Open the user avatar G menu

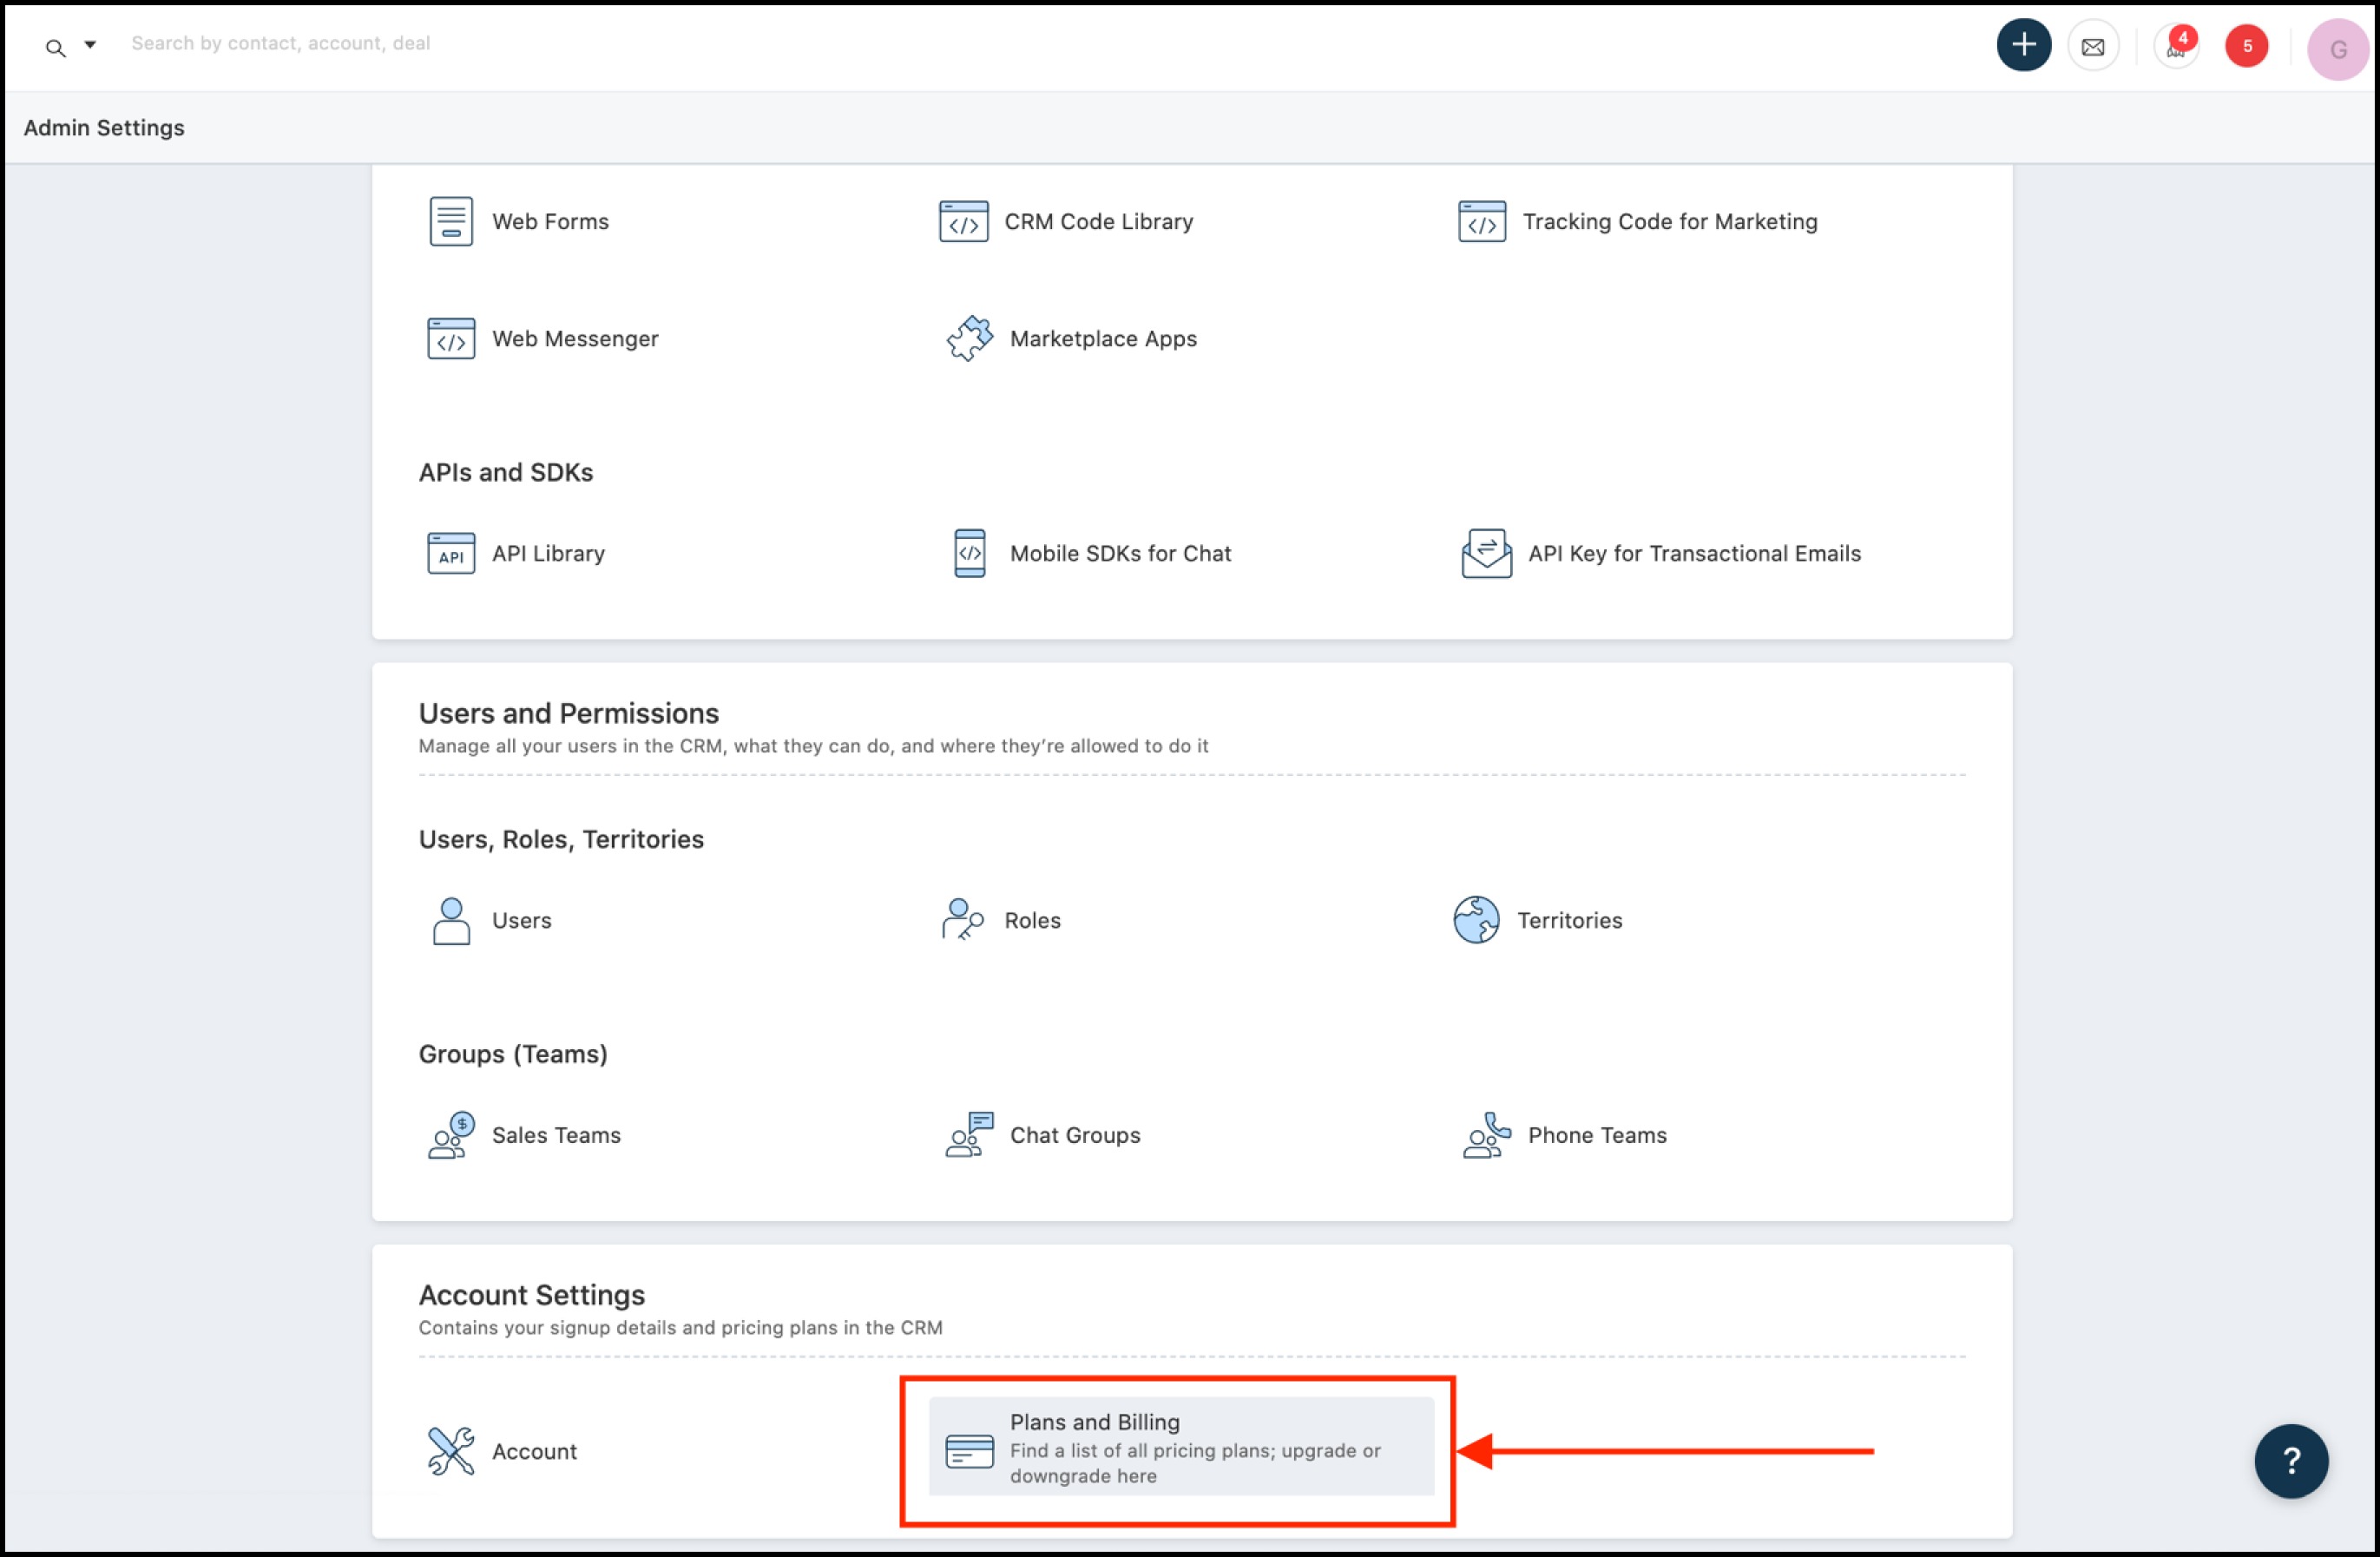pyautogui.click(x=2337, y=48)
